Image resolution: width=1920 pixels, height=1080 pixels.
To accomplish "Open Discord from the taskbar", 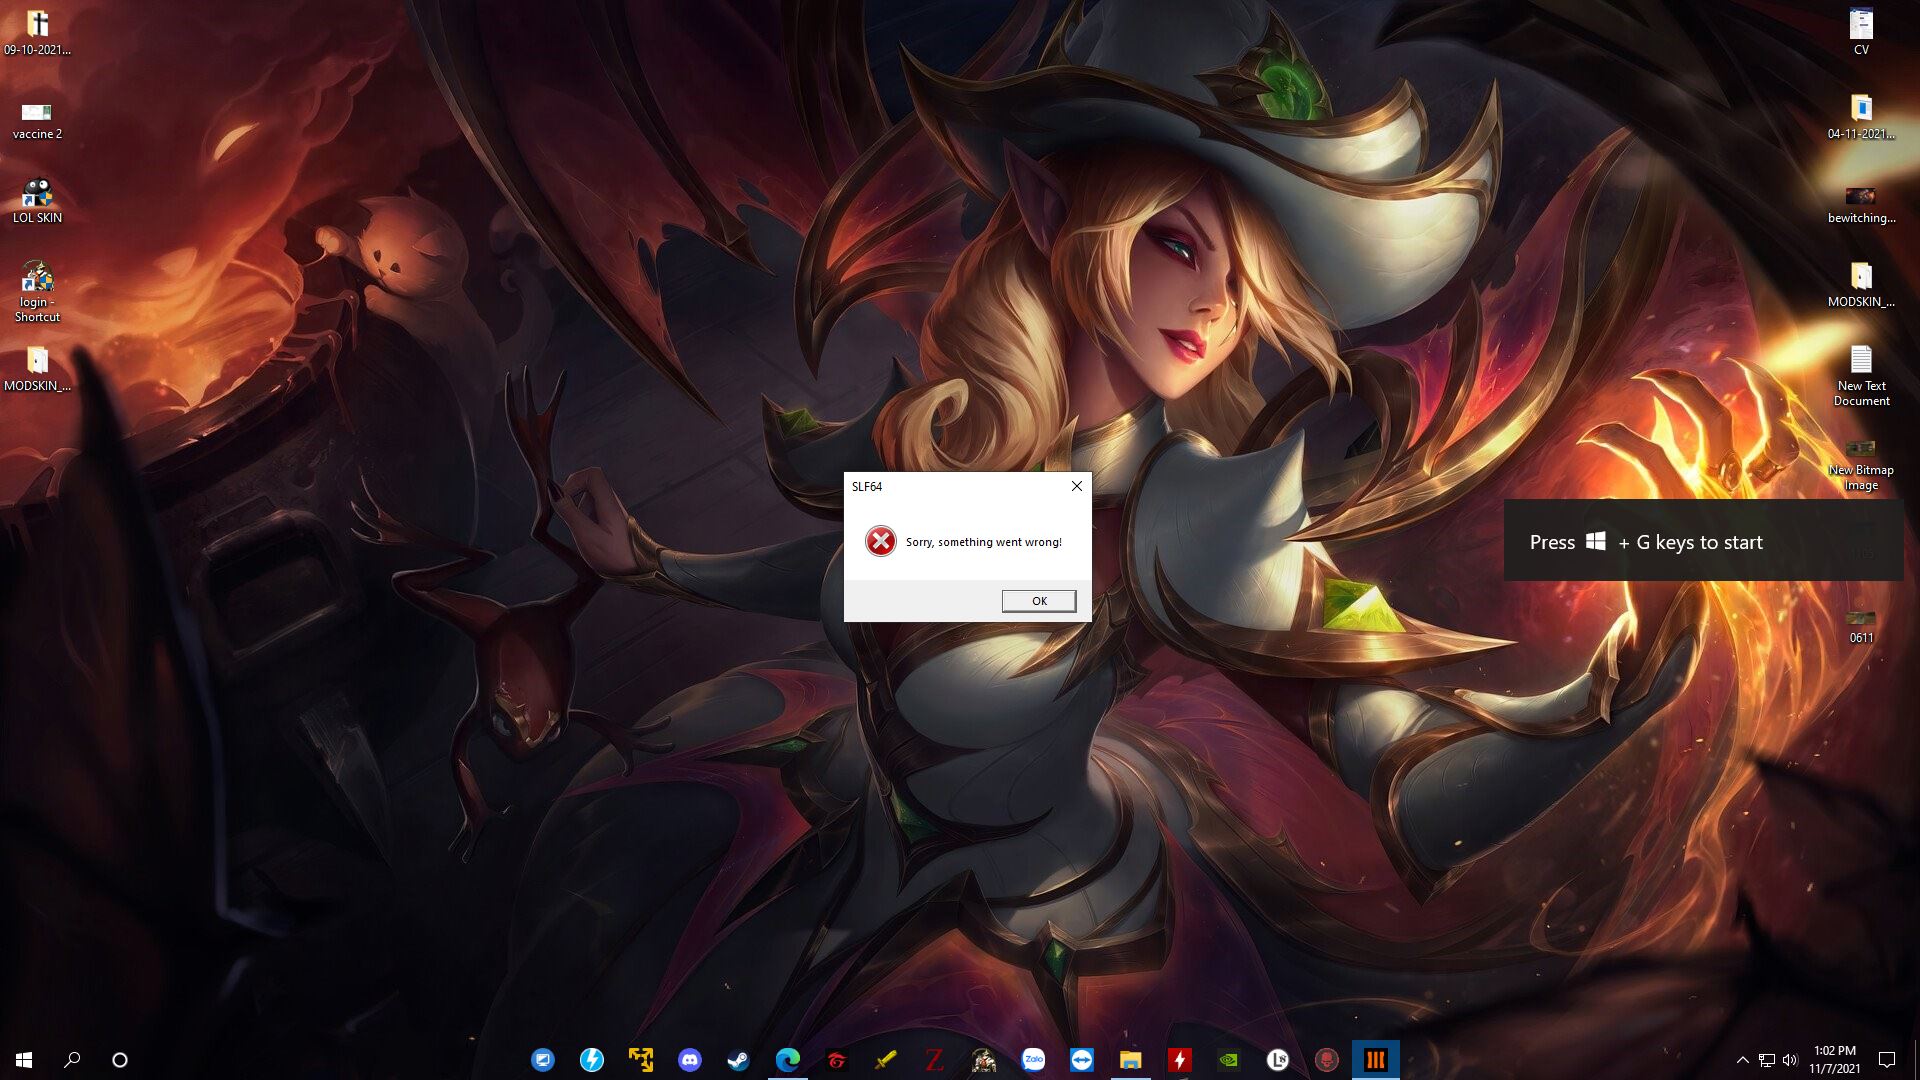I will (689, 1060).
